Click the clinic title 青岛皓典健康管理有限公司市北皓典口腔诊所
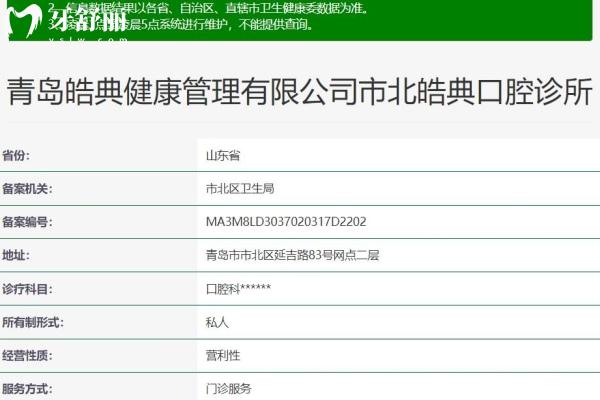 (x=300, y=91)
